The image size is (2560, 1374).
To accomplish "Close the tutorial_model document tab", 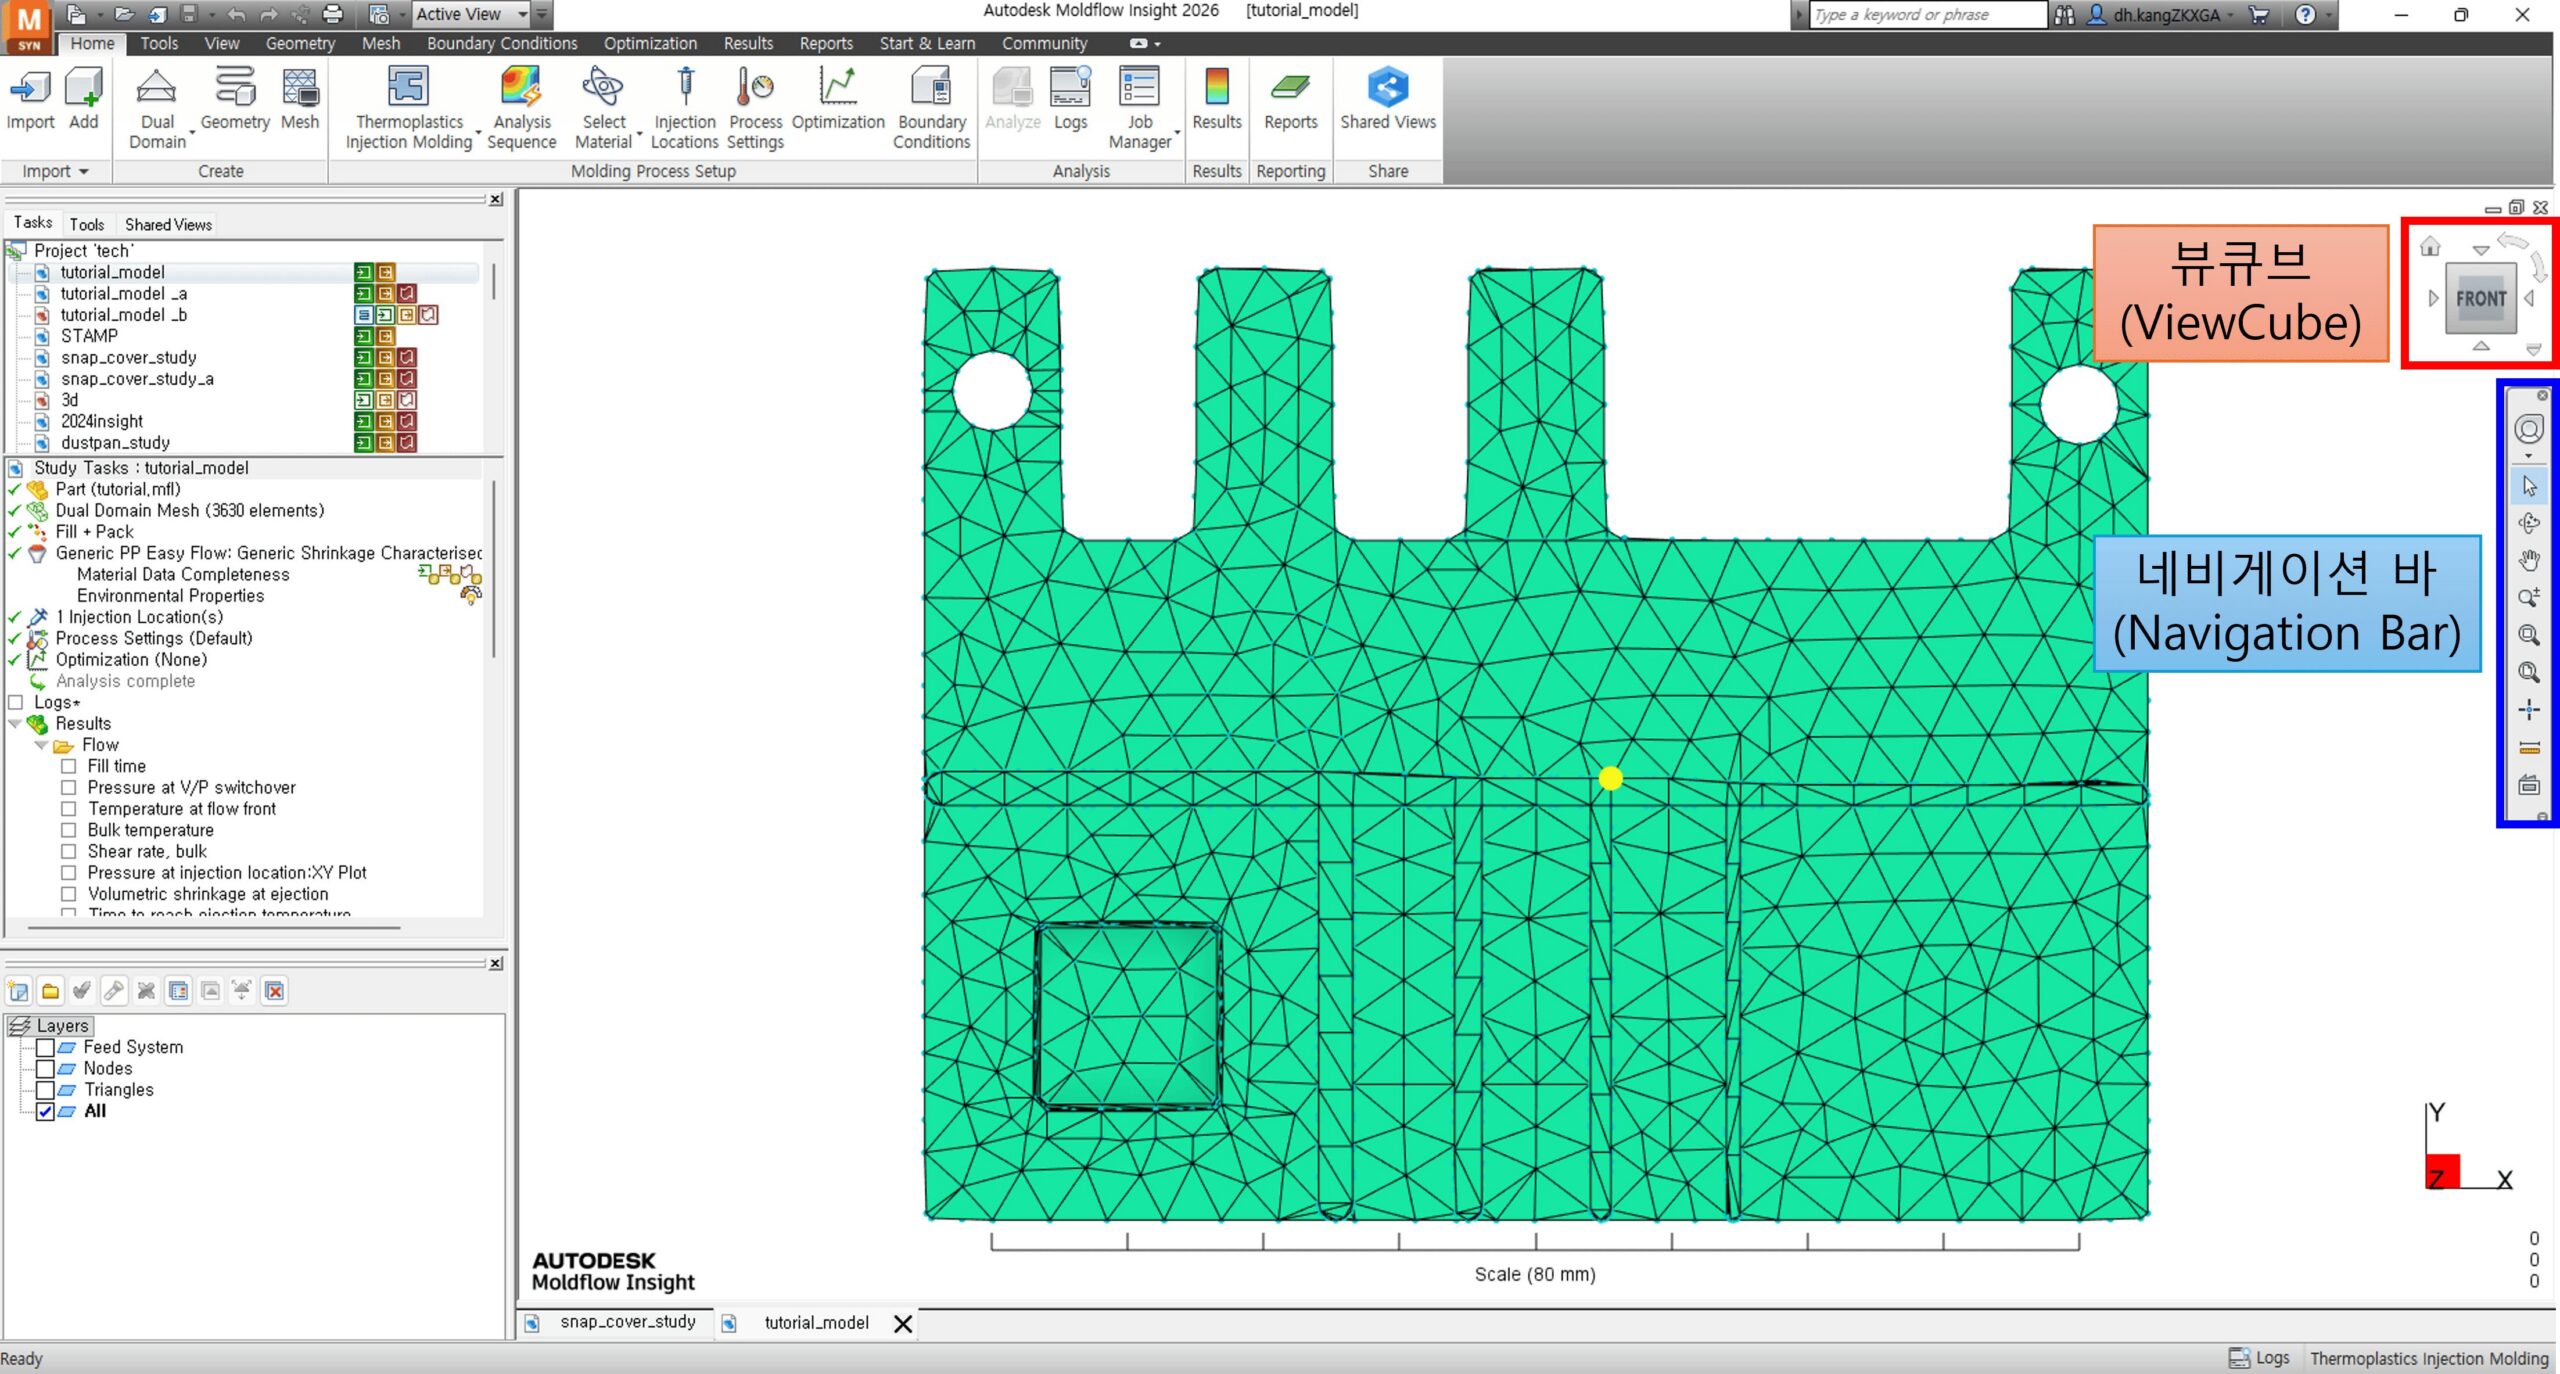I will point(902,1323).
